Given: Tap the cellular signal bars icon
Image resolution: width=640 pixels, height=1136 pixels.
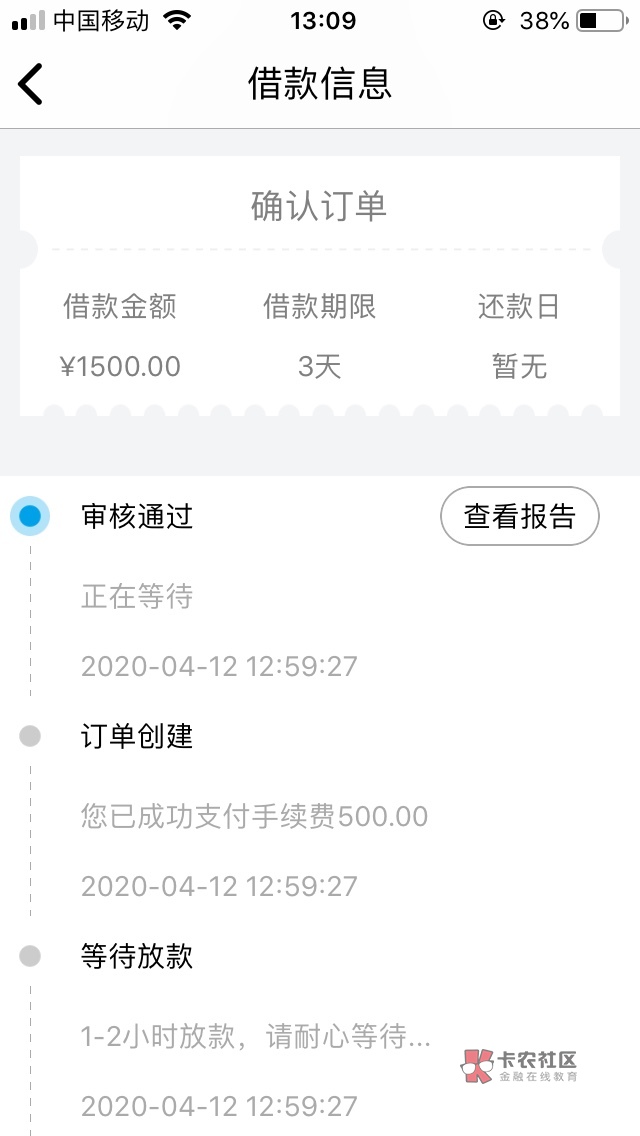Looking at the screenshot, I should [x=28, y=21].
